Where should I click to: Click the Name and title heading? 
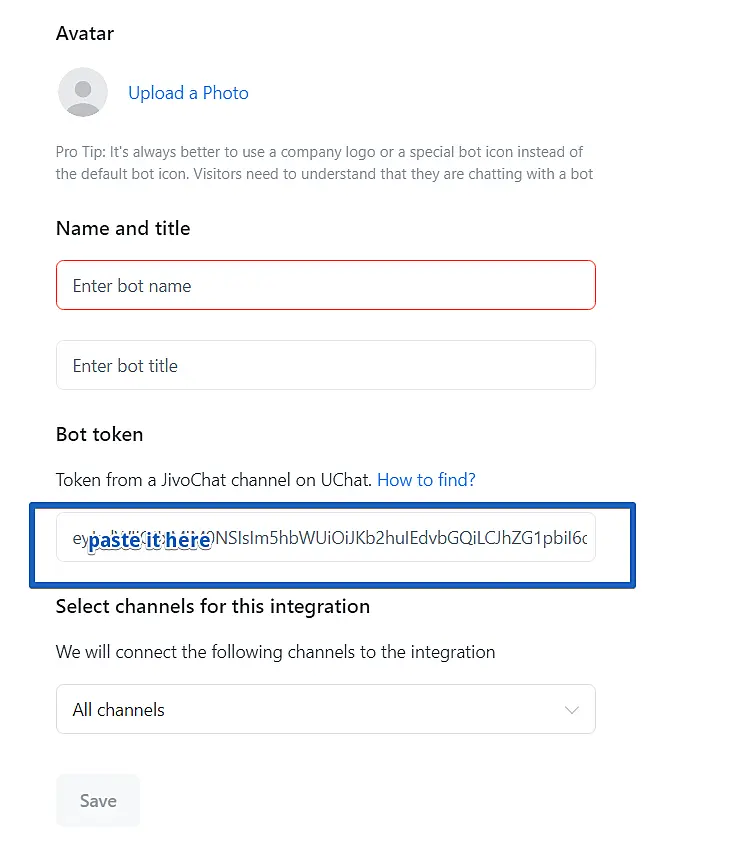(123, 229)
